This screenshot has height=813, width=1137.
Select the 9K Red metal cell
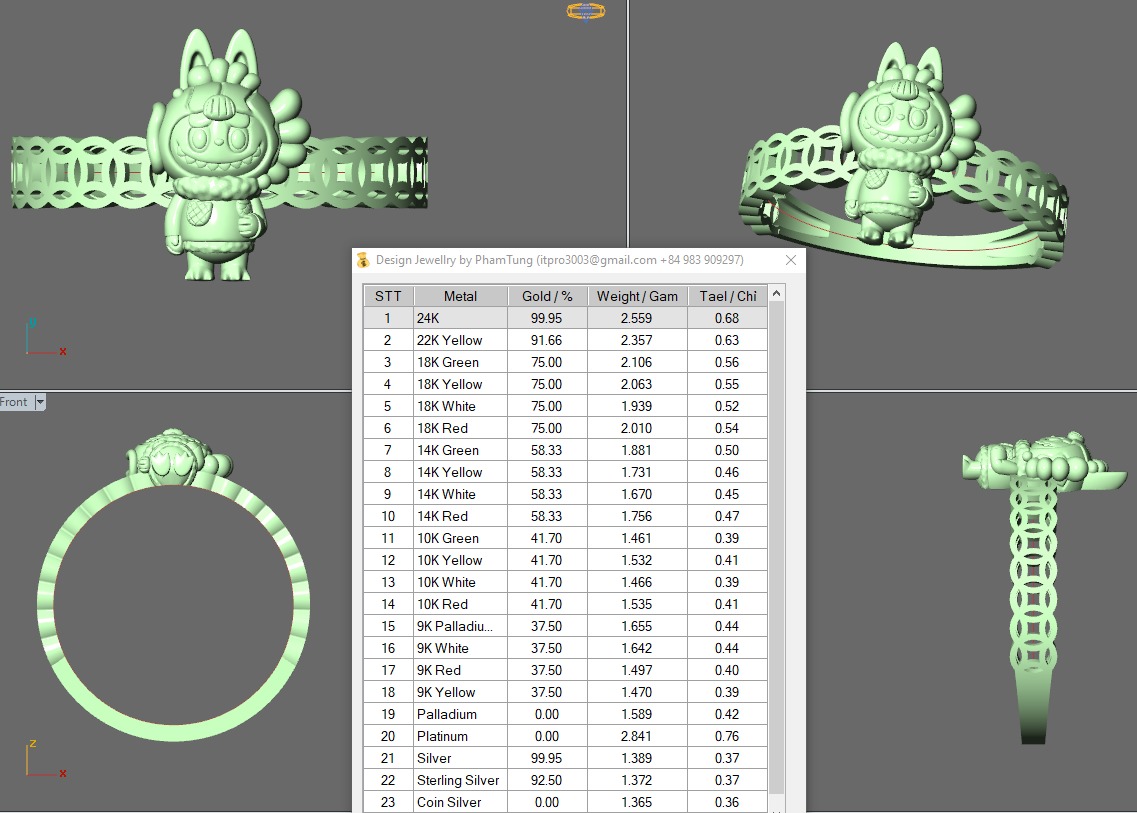[460, 670]
